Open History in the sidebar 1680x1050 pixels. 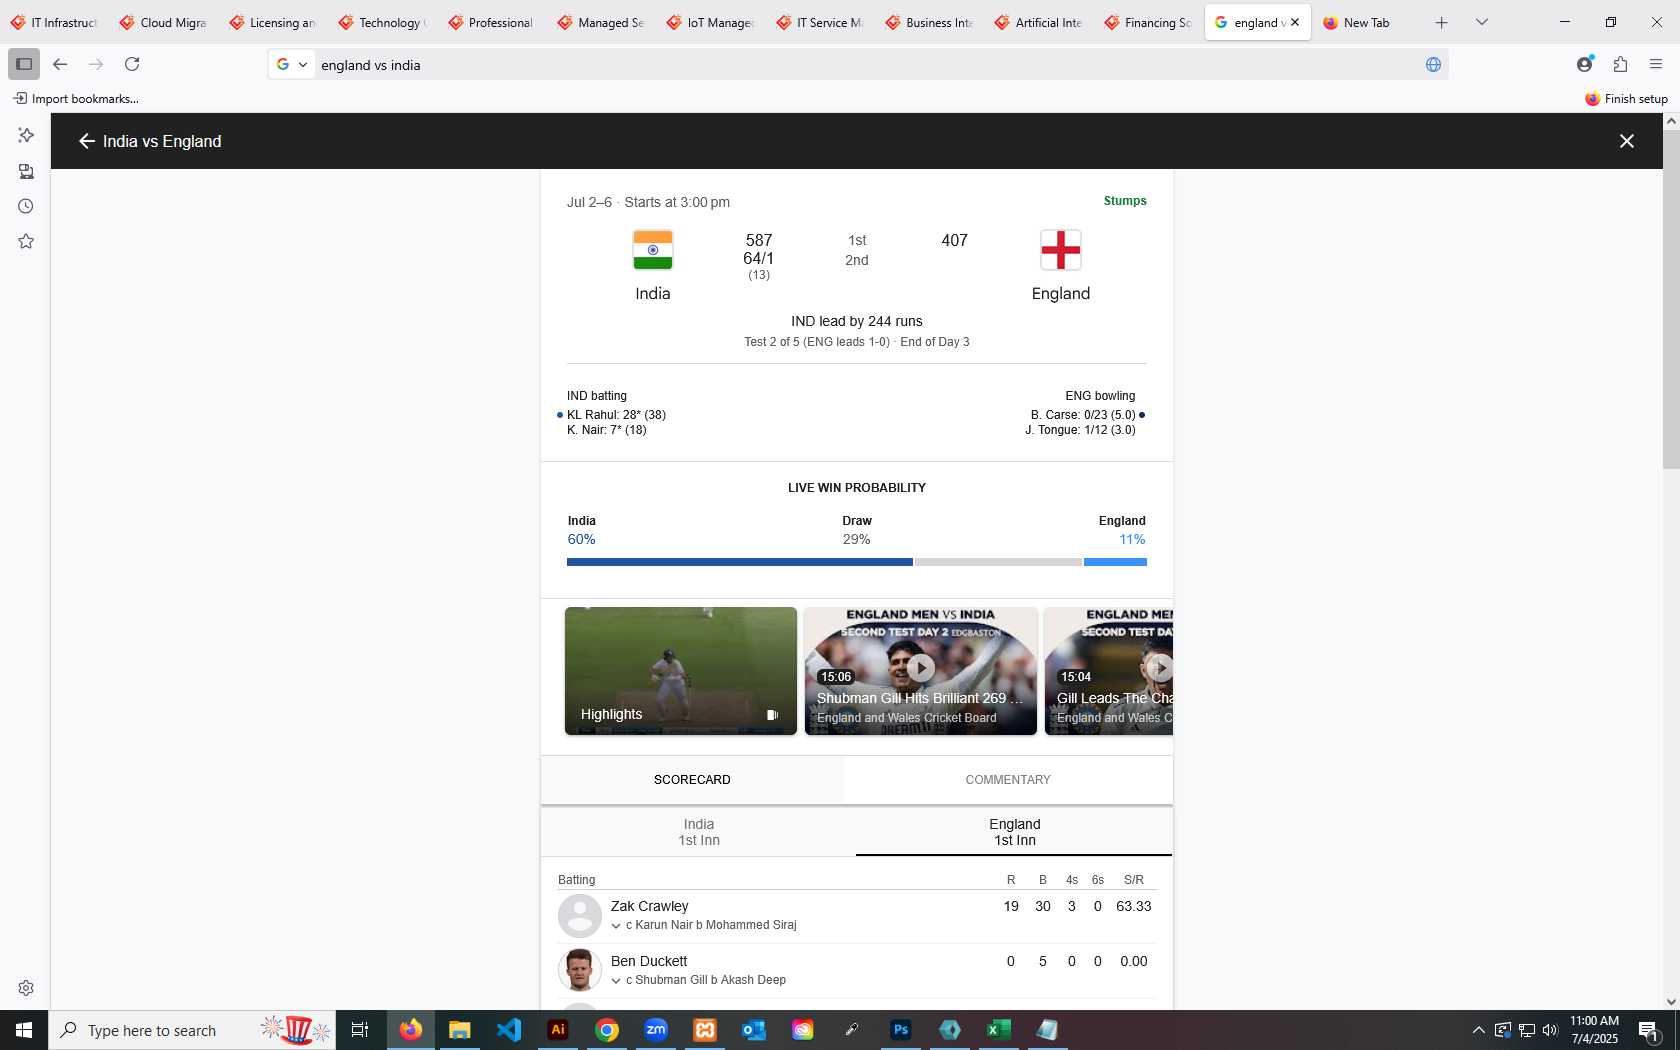26,206
